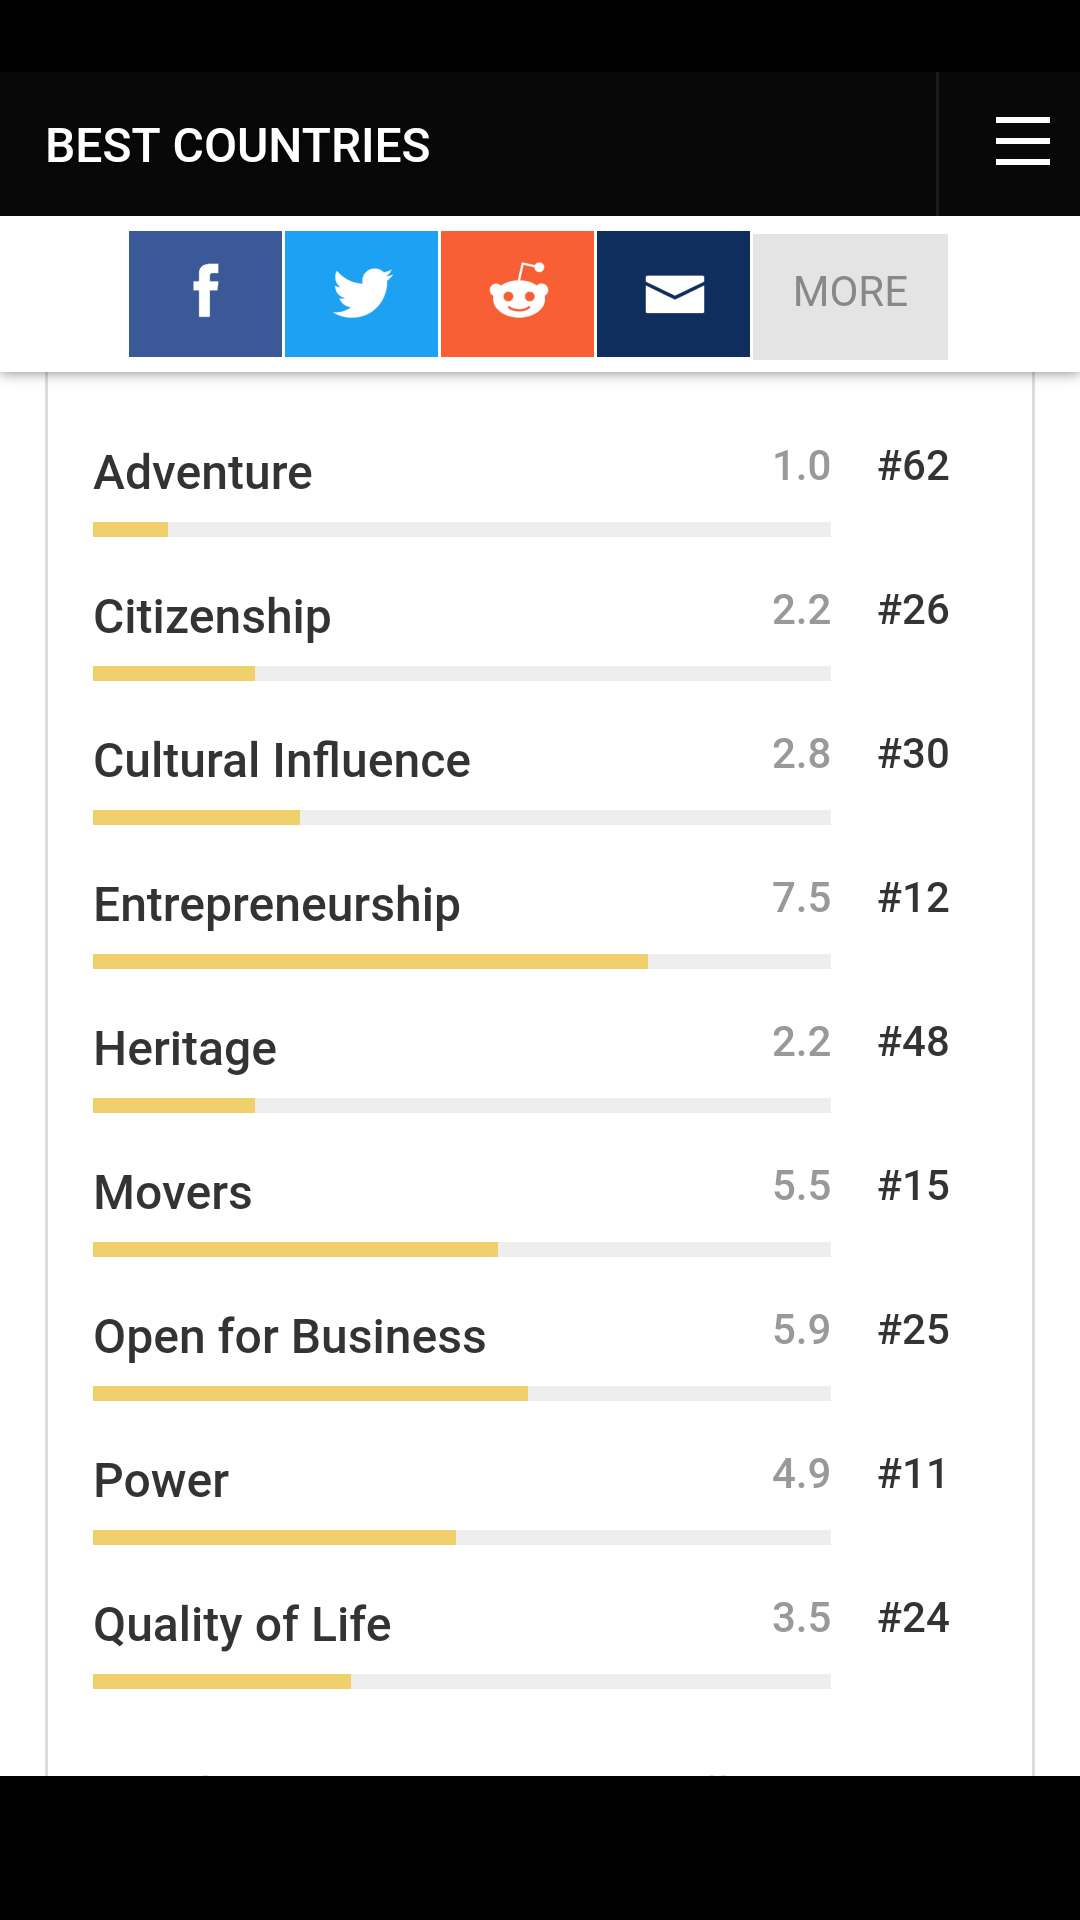Open Quality of Life ranking
The height and width of the screenshot is (1920, 1080).
click(x=242, y=1624)
